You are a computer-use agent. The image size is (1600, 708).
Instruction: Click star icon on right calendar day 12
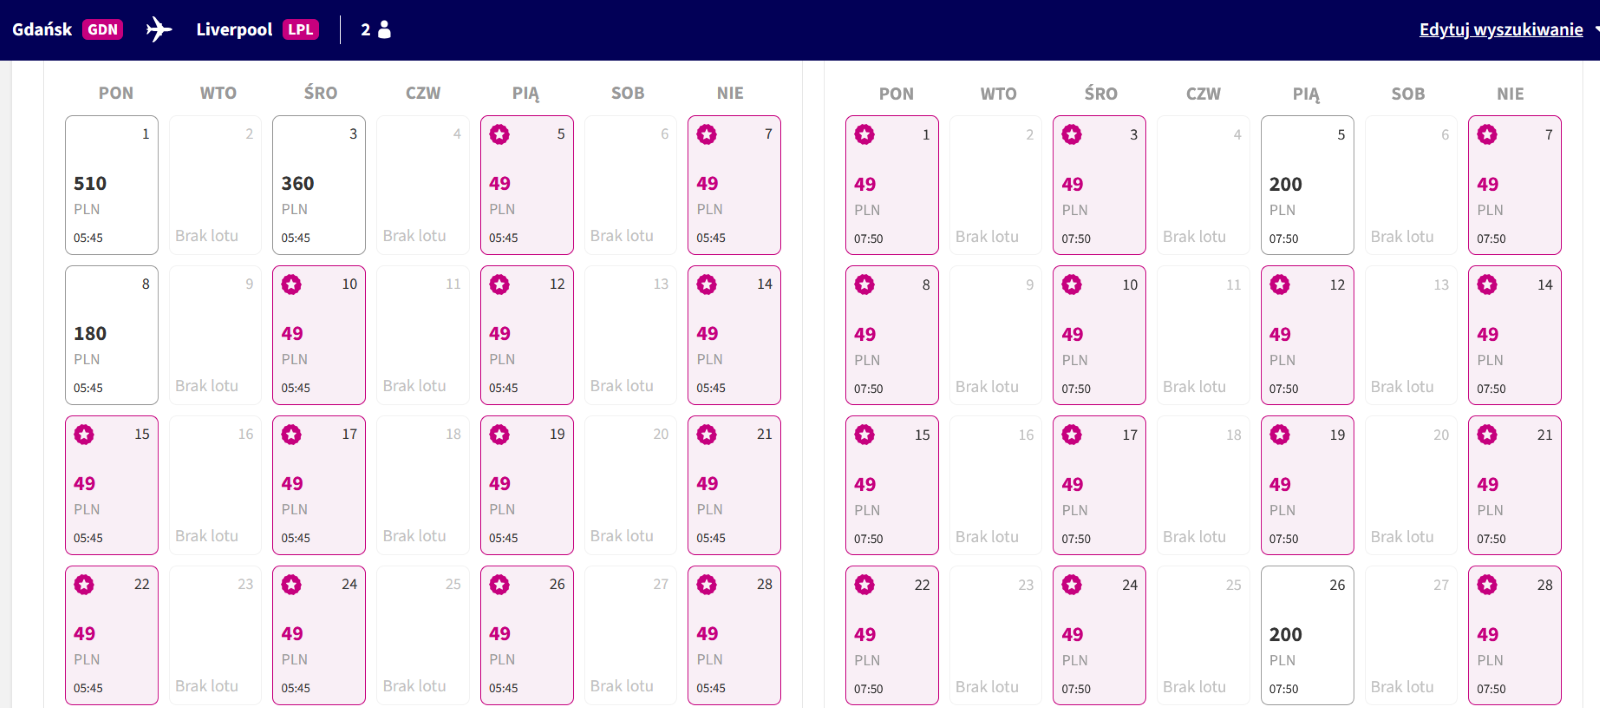1280,284
